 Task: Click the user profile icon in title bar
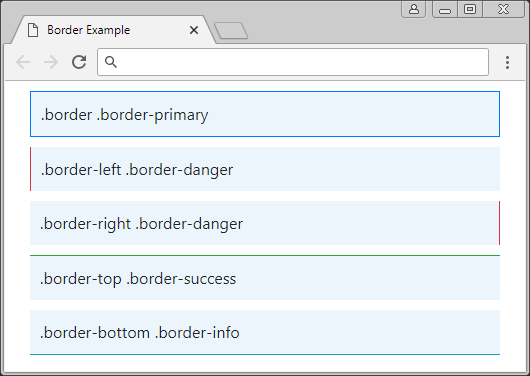414,9
